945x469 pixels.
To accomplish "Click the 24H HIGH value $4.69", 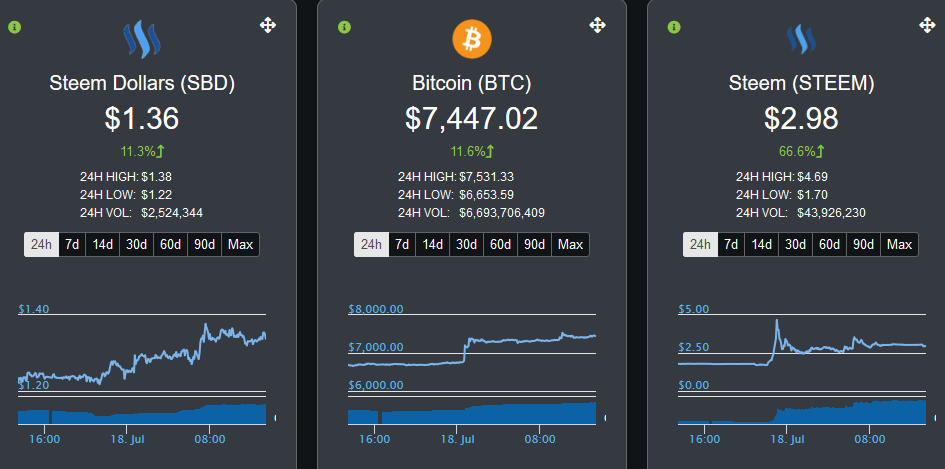I will (x=812, y=177).
